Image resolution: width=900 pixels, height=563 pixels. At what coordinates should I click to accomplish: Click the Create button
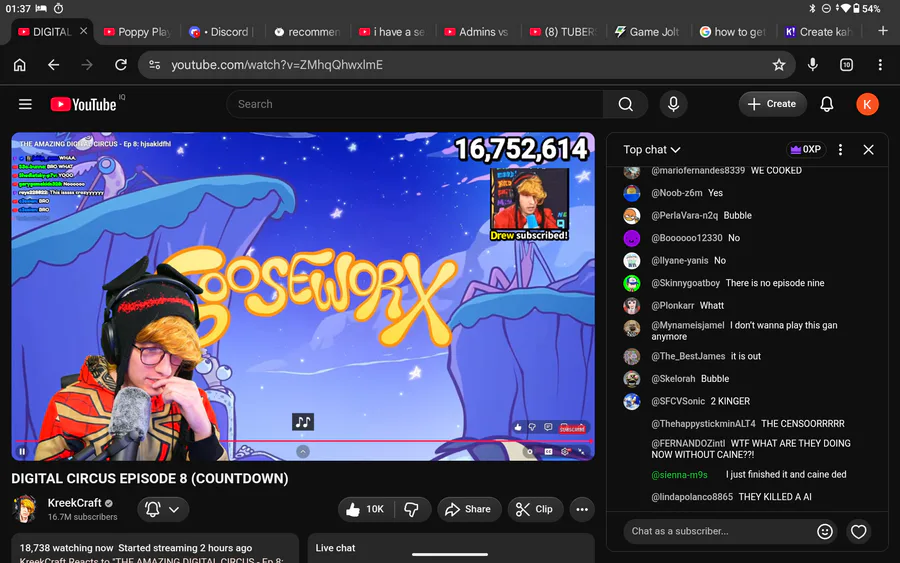772,104
